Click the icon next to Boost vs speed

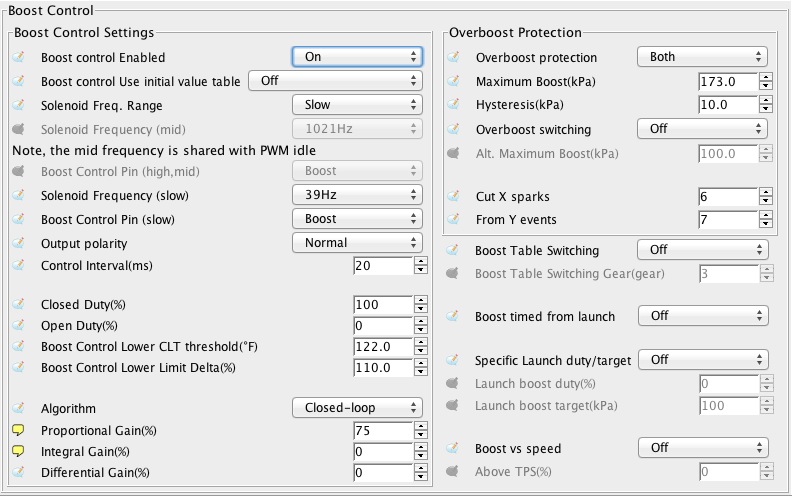[453, 448]
